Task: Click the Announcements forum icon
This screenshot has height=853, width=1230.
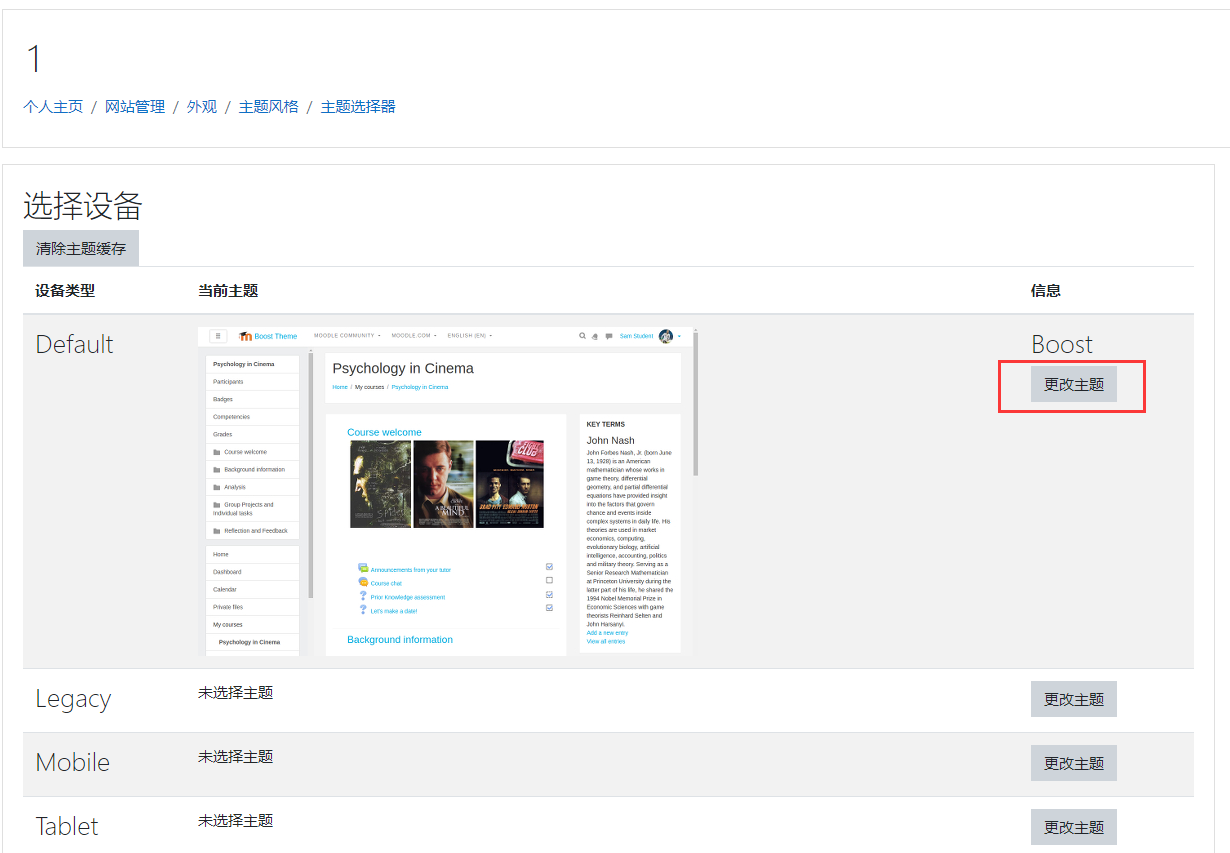Action: coord(363,568)
